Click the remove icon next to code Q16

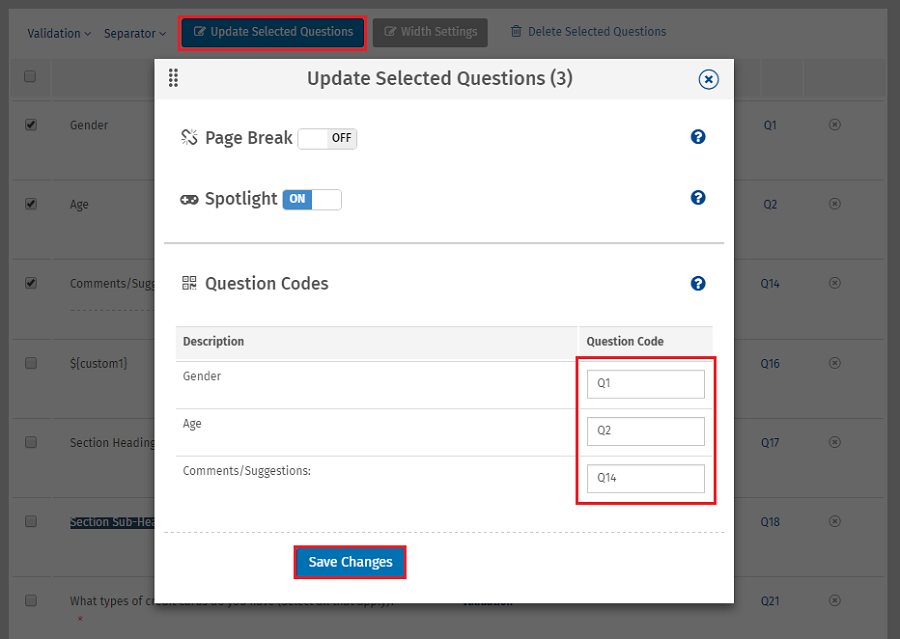[x=834, y=363]
